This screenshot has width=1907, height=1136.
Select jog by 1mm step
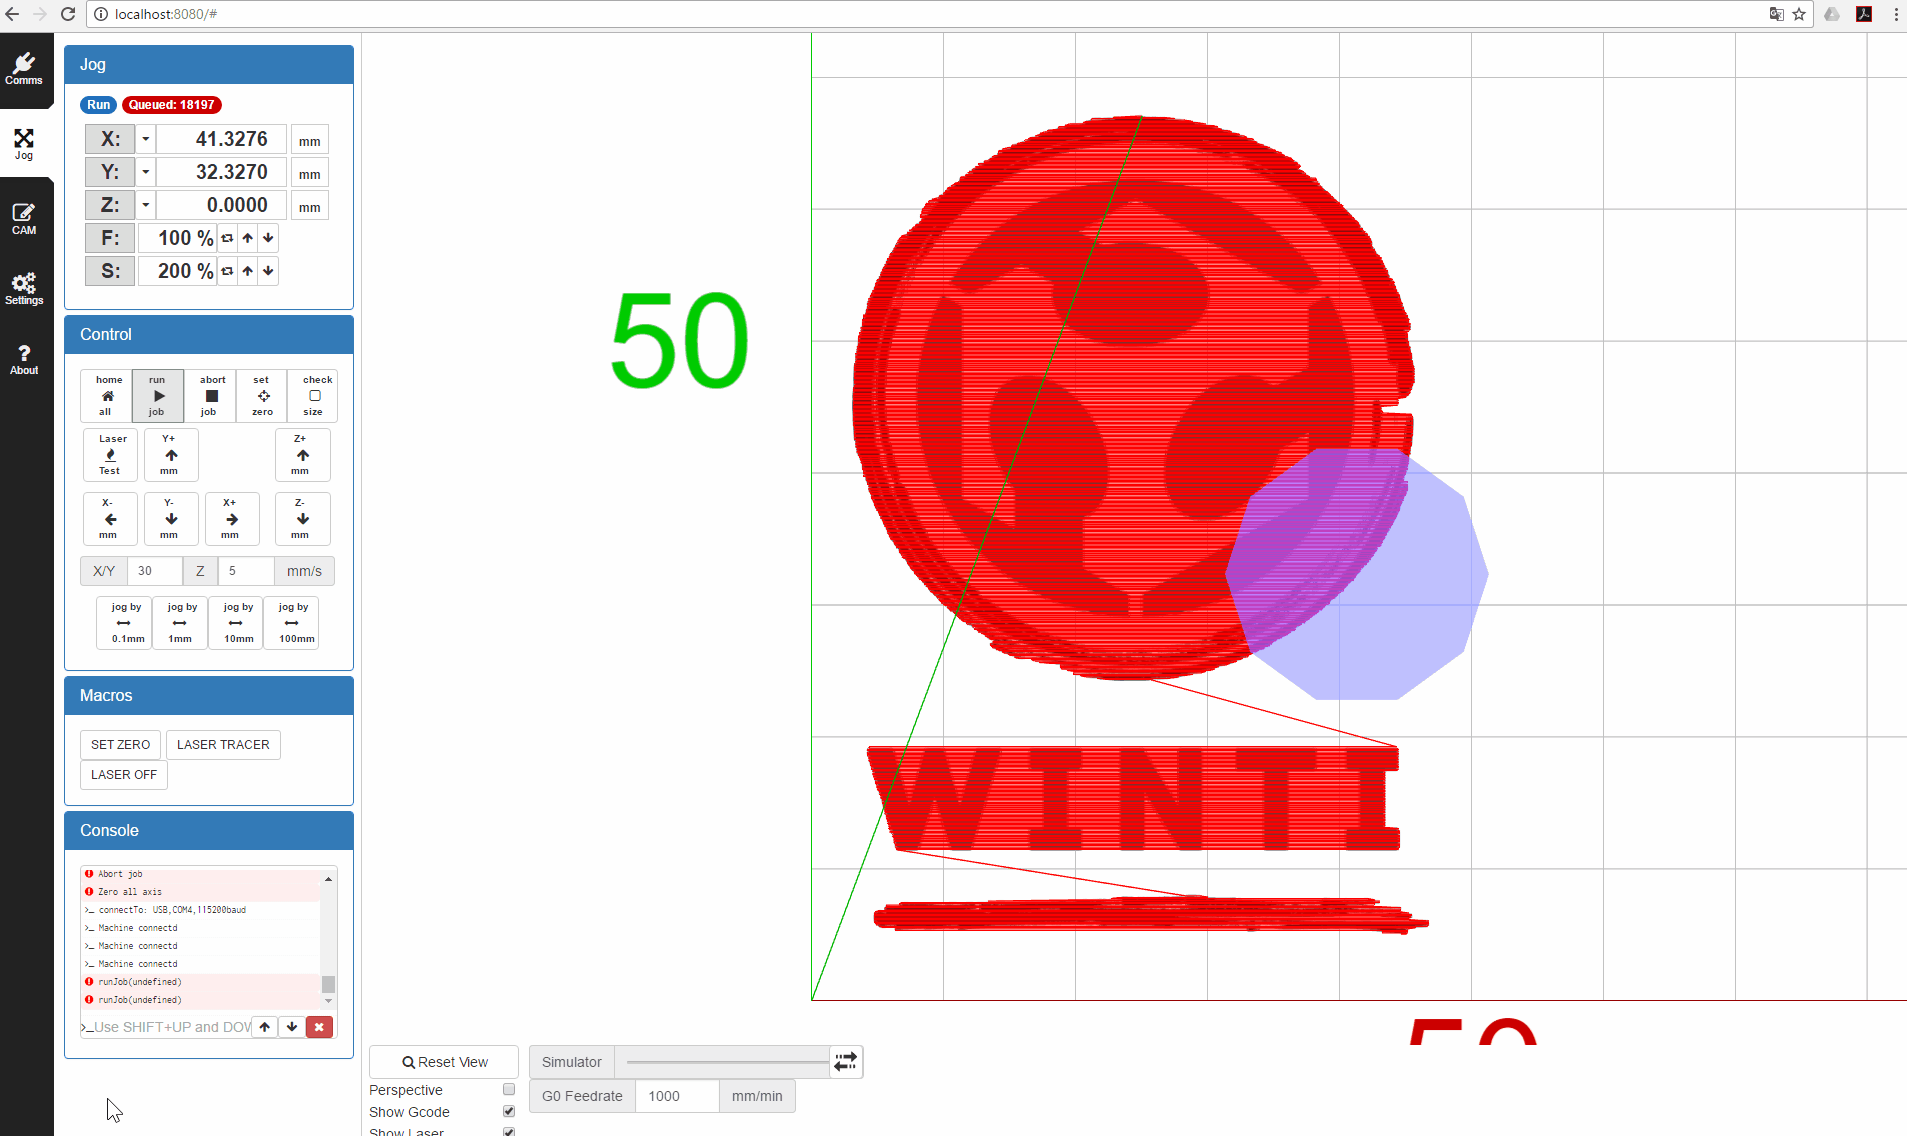pyautogui.click(x=180, y=623)
